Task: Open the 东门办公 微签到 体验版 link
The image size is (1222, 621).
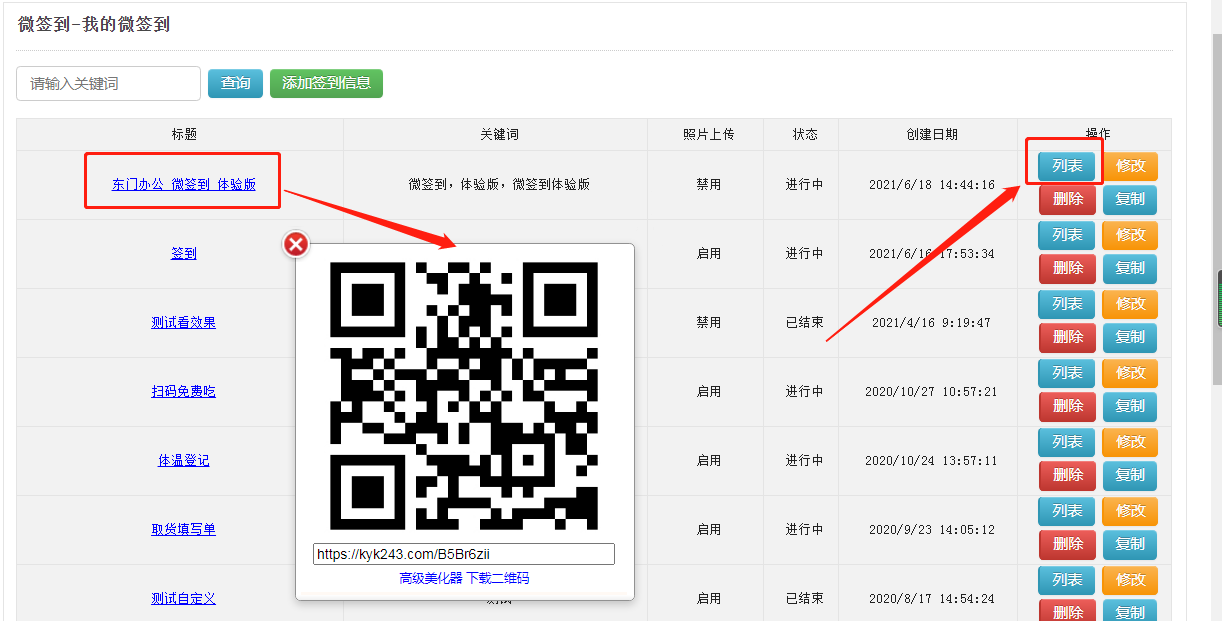Action: pyautogui.click(x=183, y=184)
